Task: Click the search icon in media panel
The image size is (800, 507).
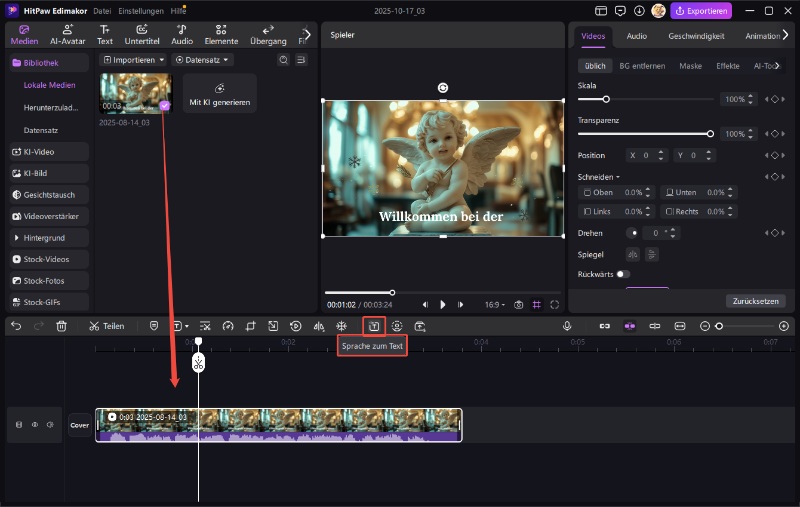Action: pos(284,60)
